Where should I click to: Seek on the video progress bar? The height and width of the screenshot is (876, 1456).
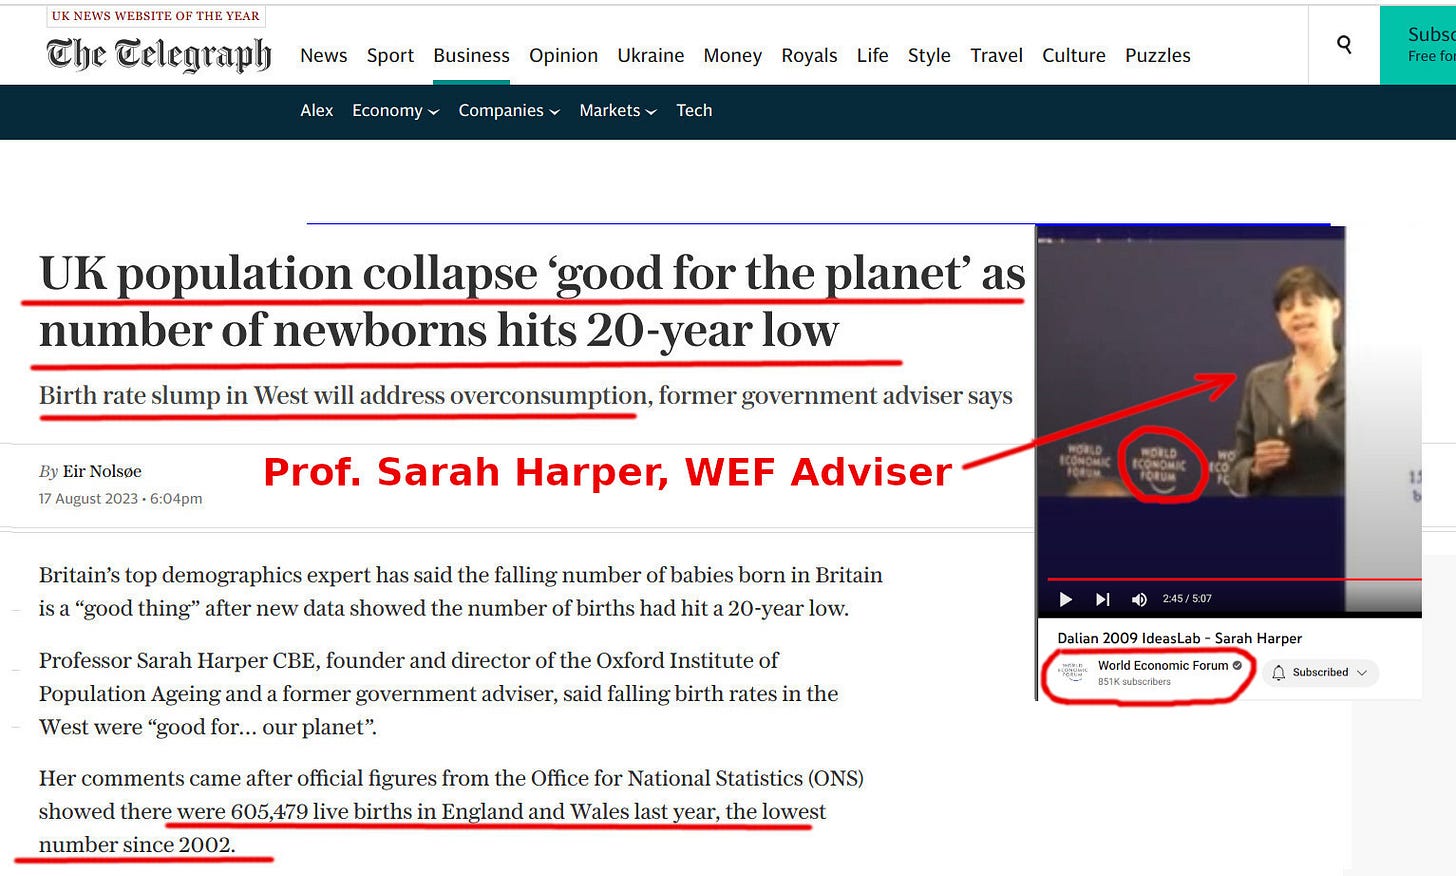click(1234, 579)
